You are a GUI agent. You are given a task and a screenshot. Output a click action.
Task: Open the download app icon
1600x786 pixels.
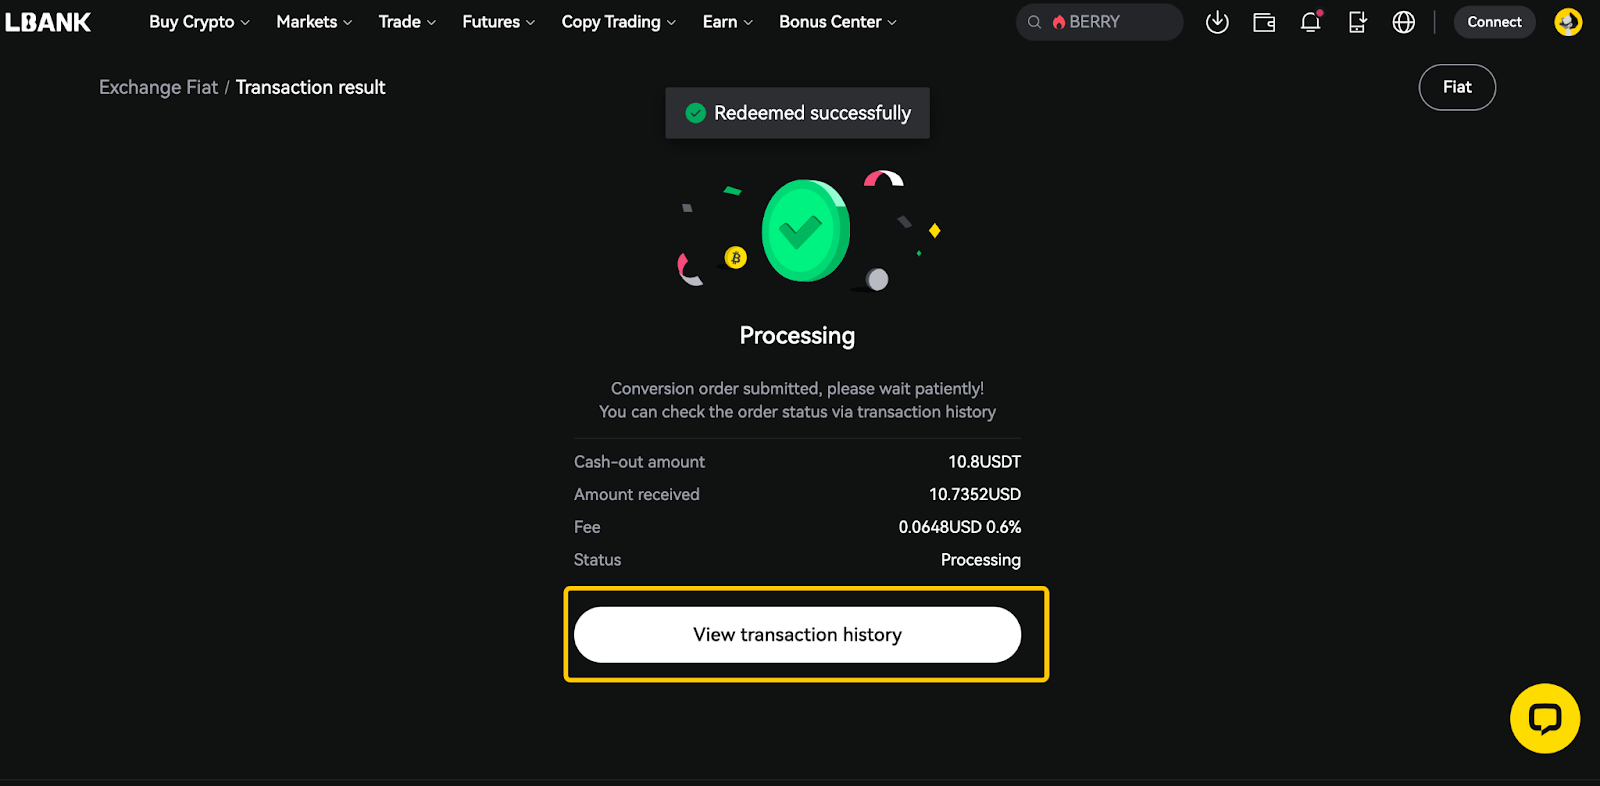click(1217, 22)
